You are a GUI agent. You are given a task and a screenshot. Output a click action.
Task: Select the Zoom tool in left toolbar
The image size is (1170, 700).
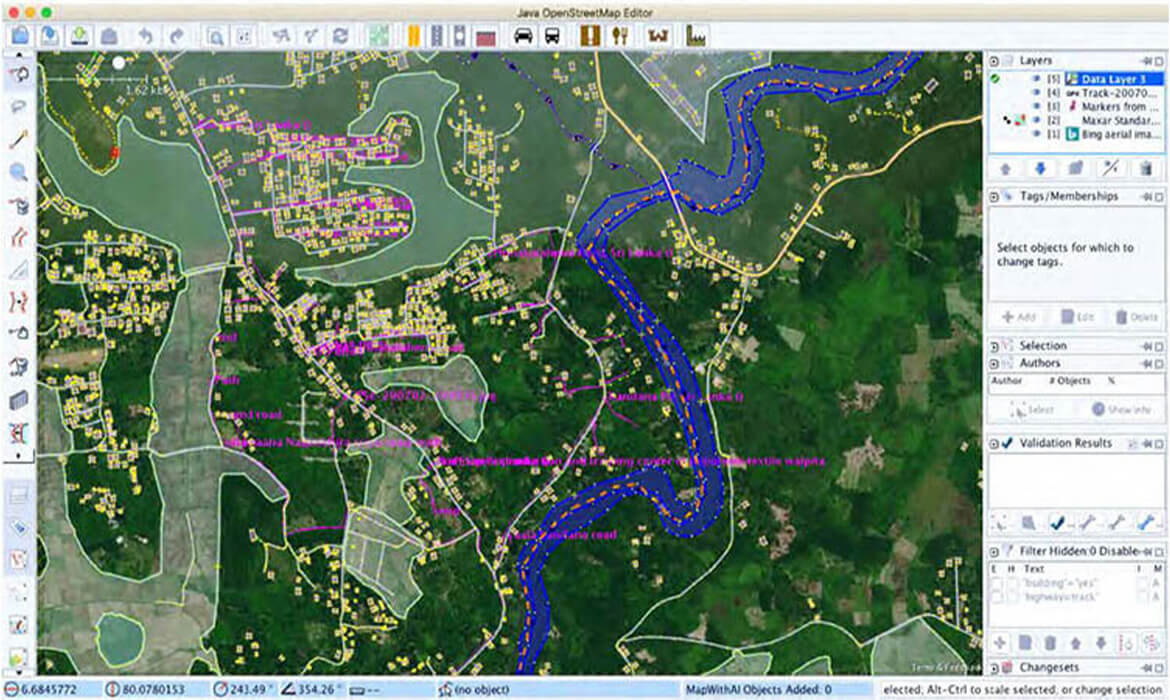(x=18, y=171)
